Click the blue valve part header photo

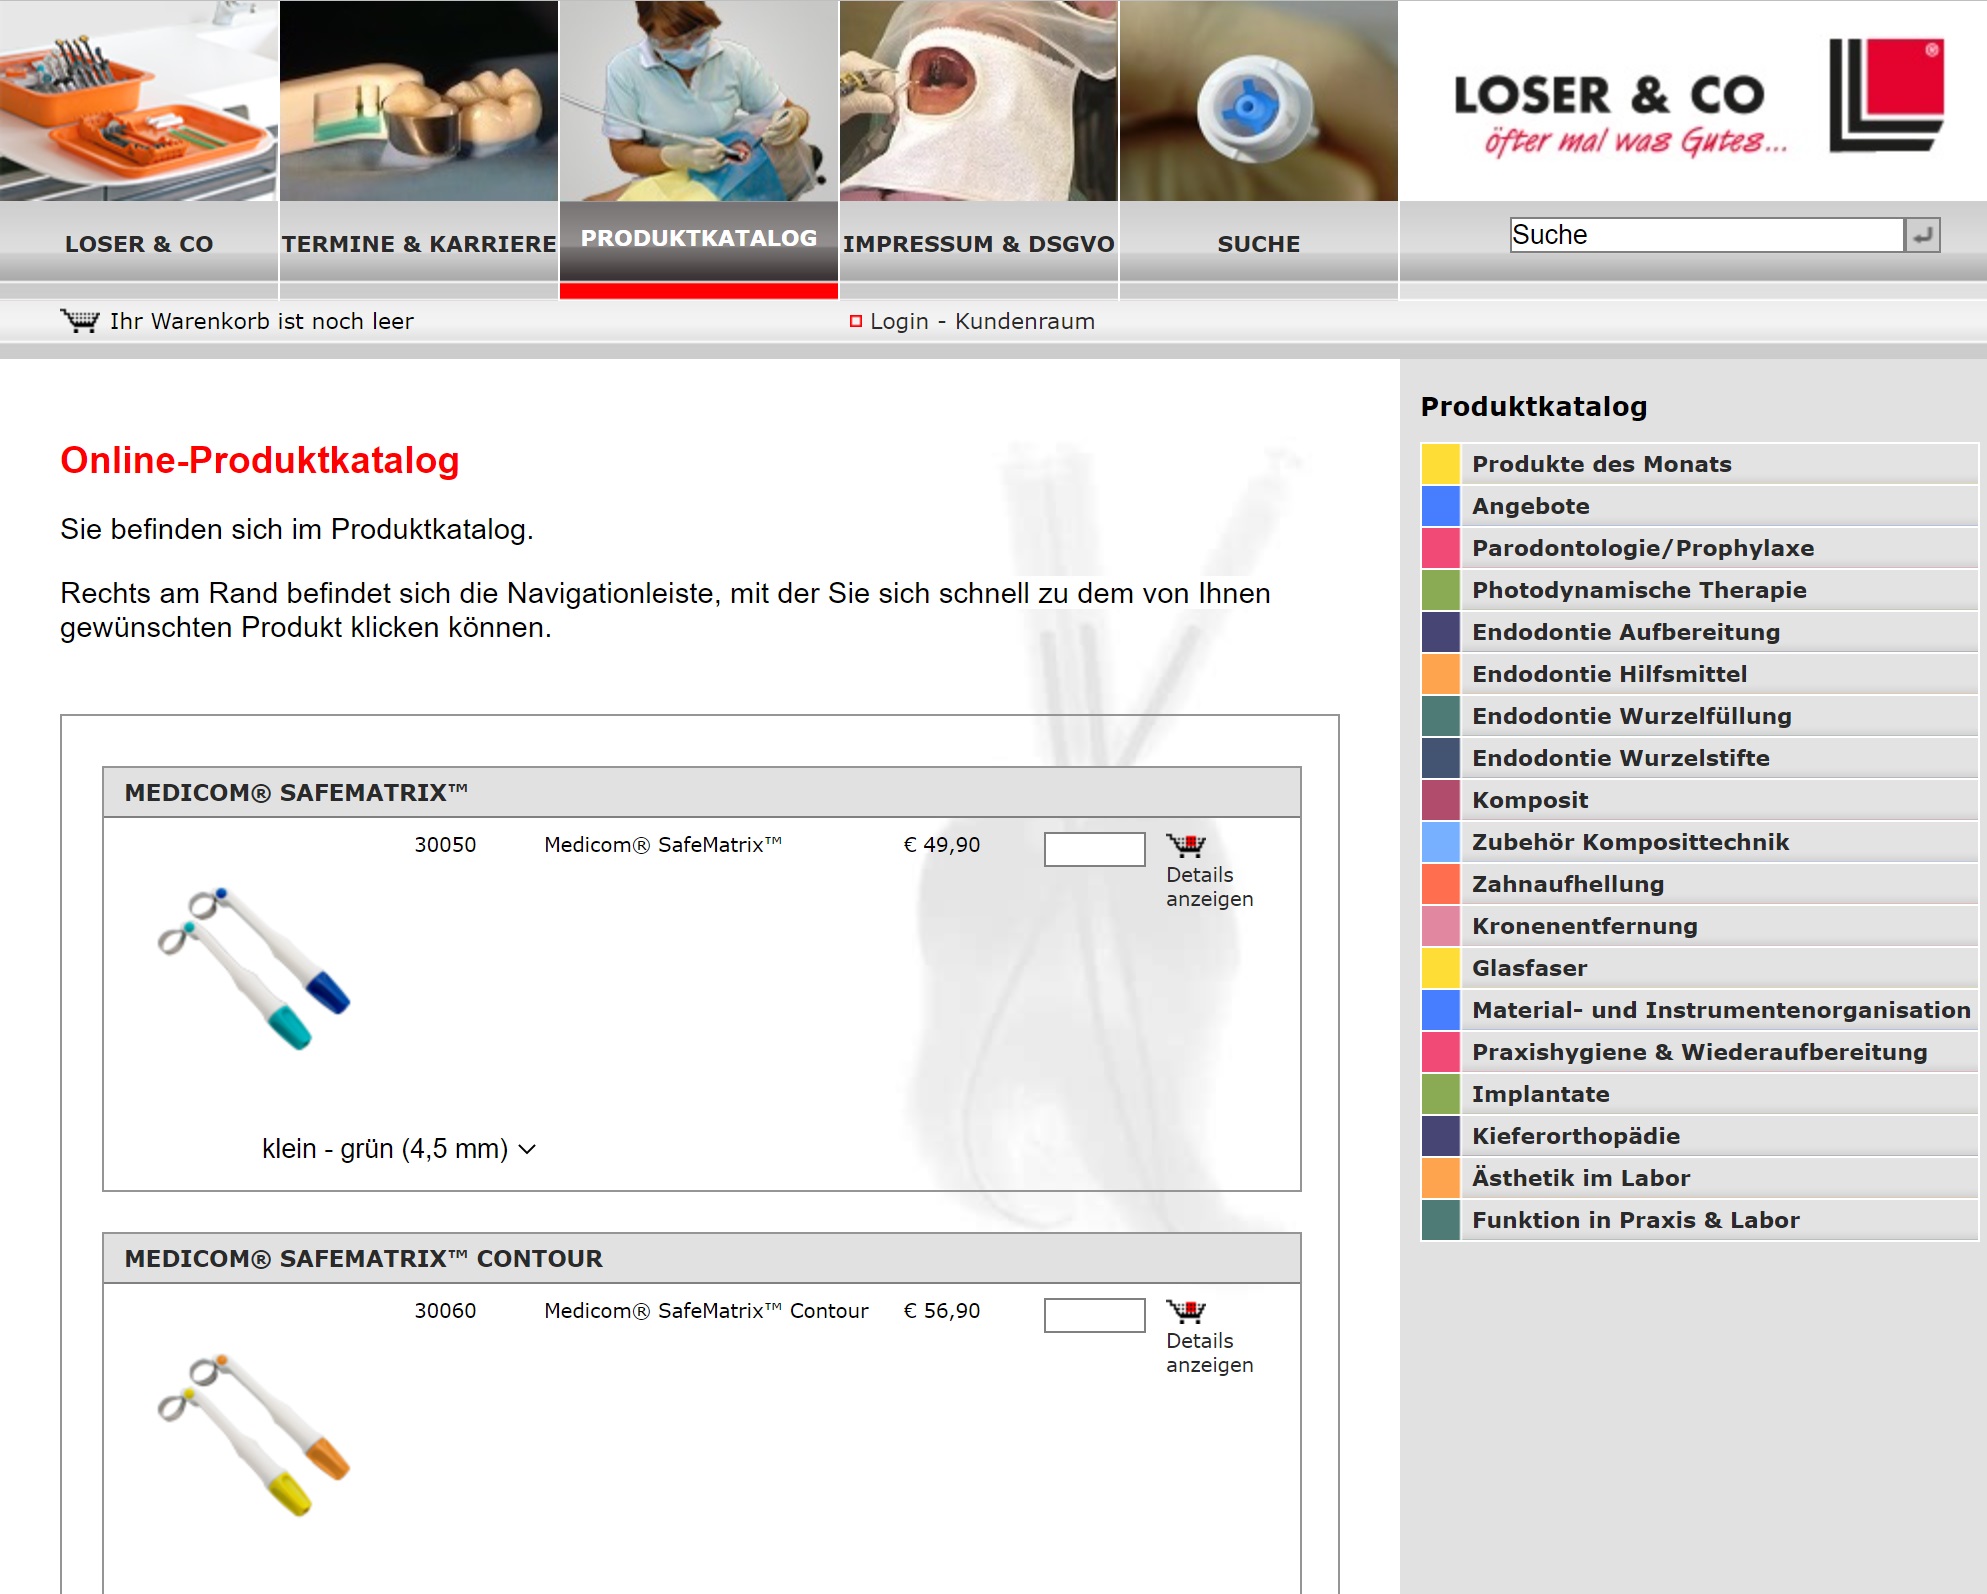1259,100
